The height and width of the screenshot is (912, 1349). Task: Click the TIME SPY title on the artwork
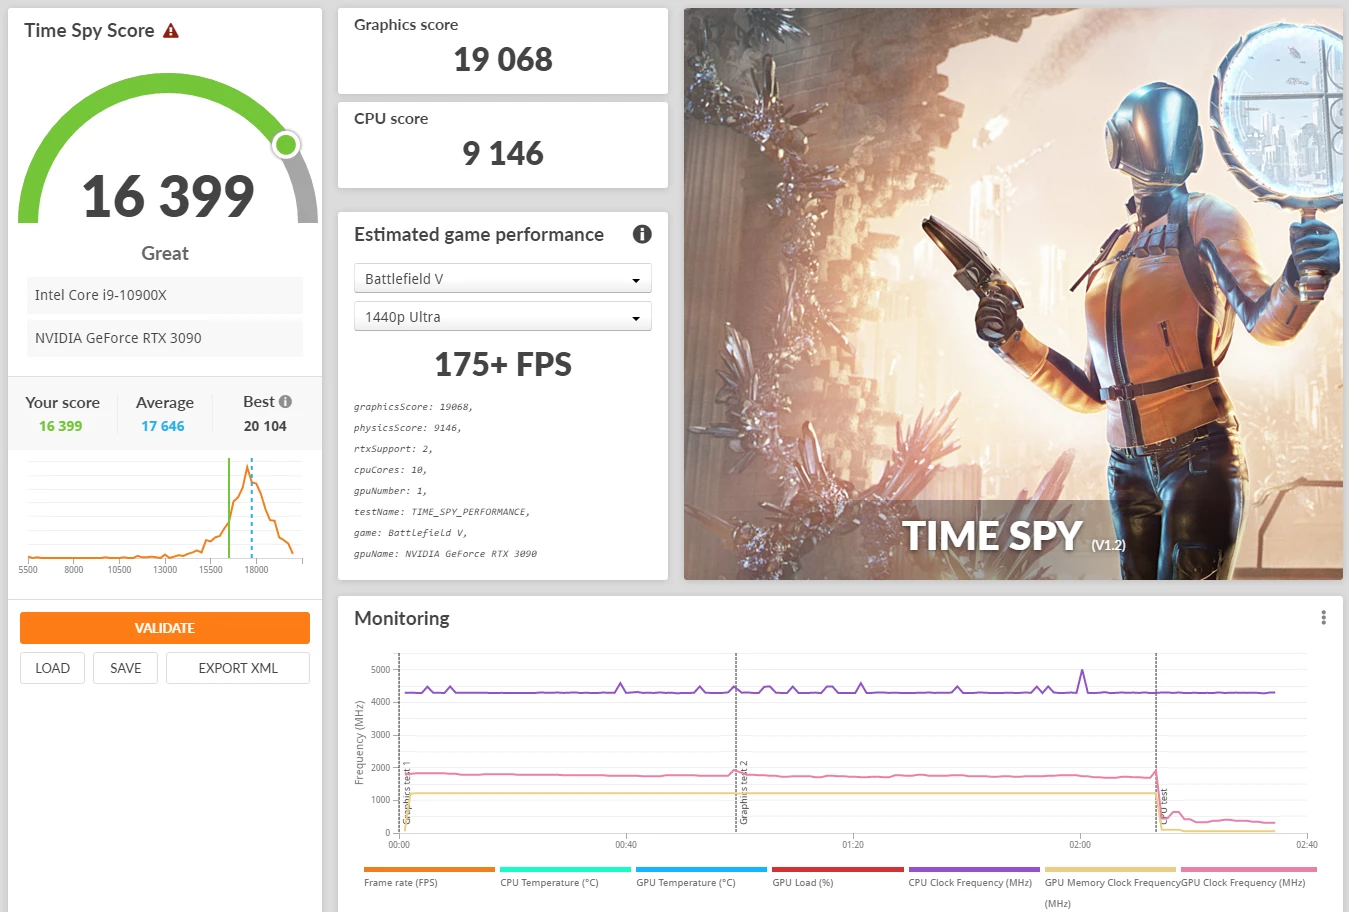pos(992,536)
